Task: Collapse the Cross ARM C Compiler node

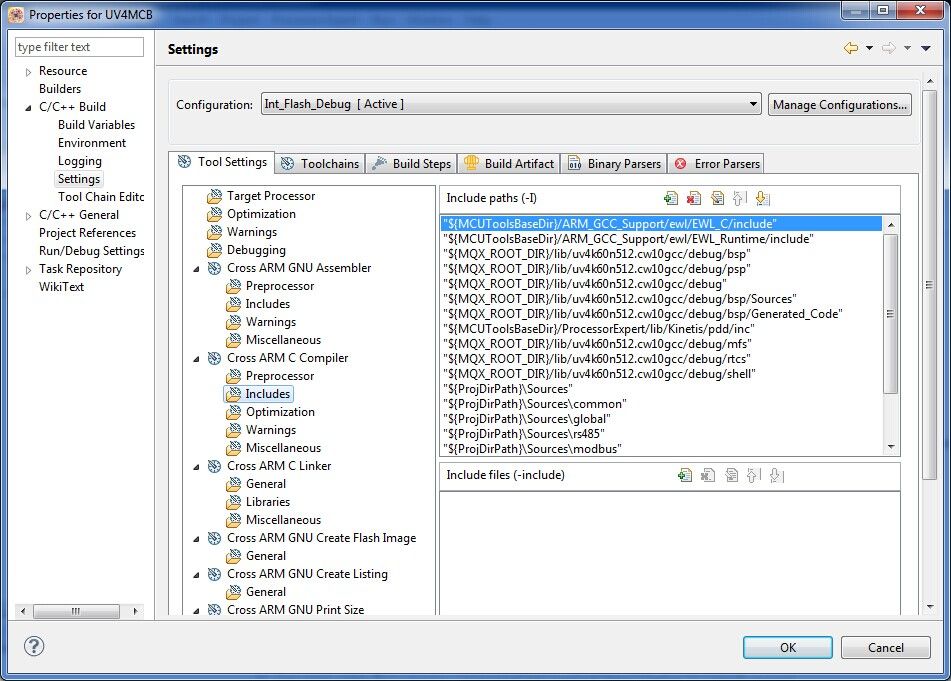Action: (x=196, y=359)
